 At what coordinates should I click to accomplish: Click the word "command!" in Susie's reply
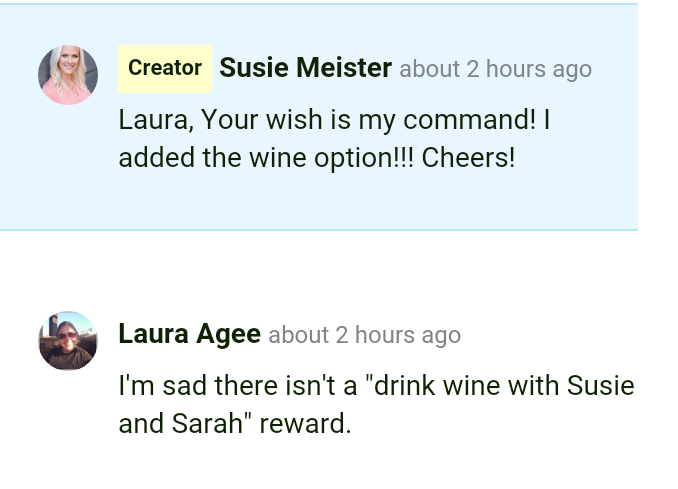point(469,120)
